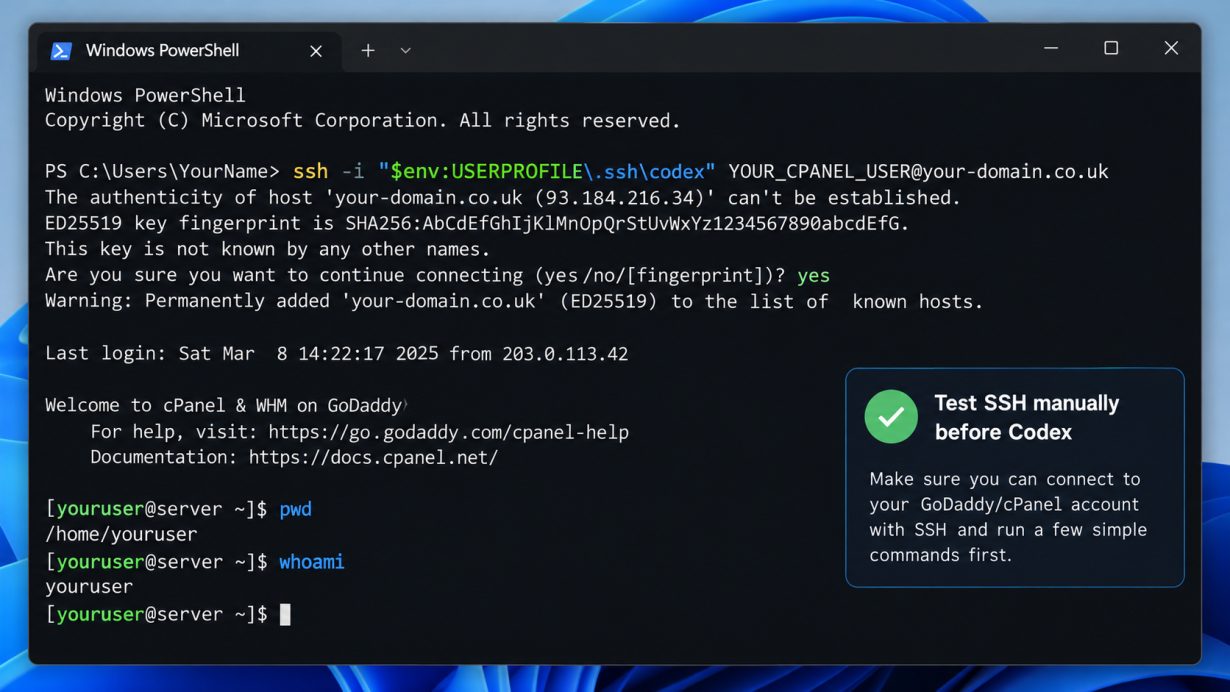The image size is (1230, 692).
Task: Click 'Welcome to cPanel & WHM on GoDaddy'
Action: click(x=223, y=405)
